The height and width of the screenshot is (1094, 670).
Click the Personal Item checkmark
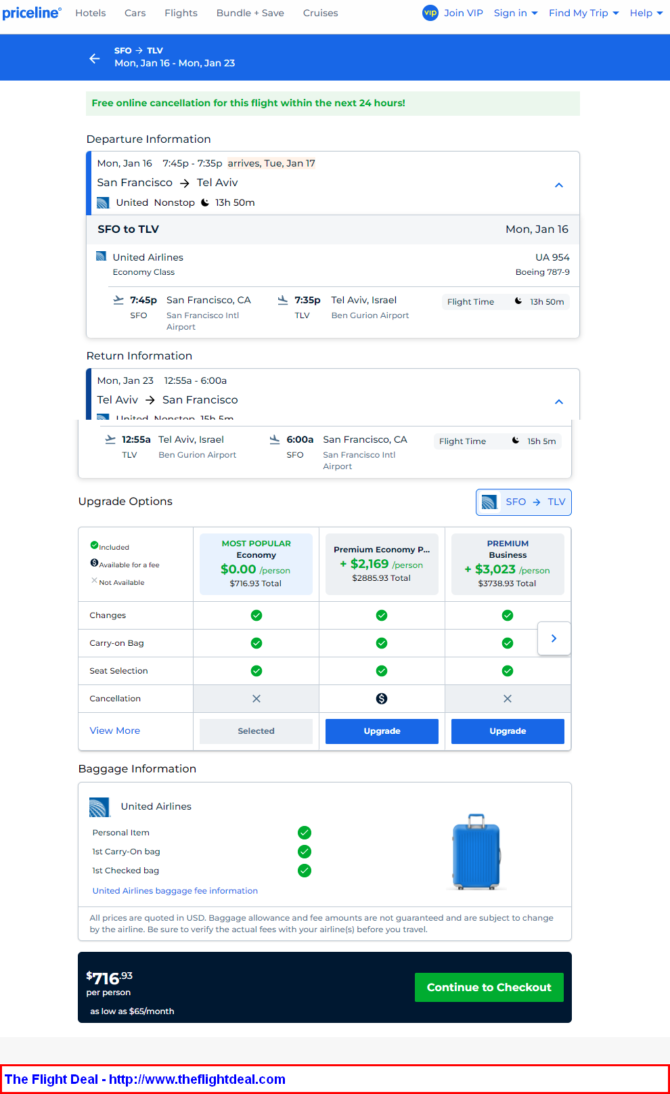tap(304, 832)
